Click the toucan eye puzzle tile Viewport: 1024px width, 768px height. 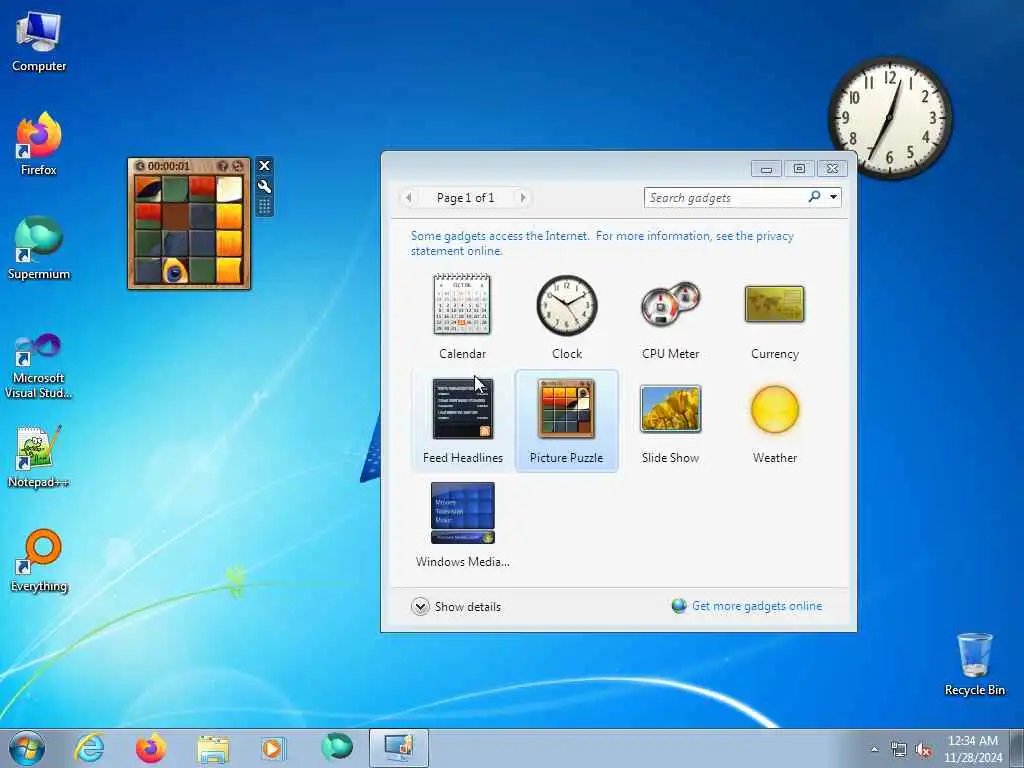[x=175, y=272]
